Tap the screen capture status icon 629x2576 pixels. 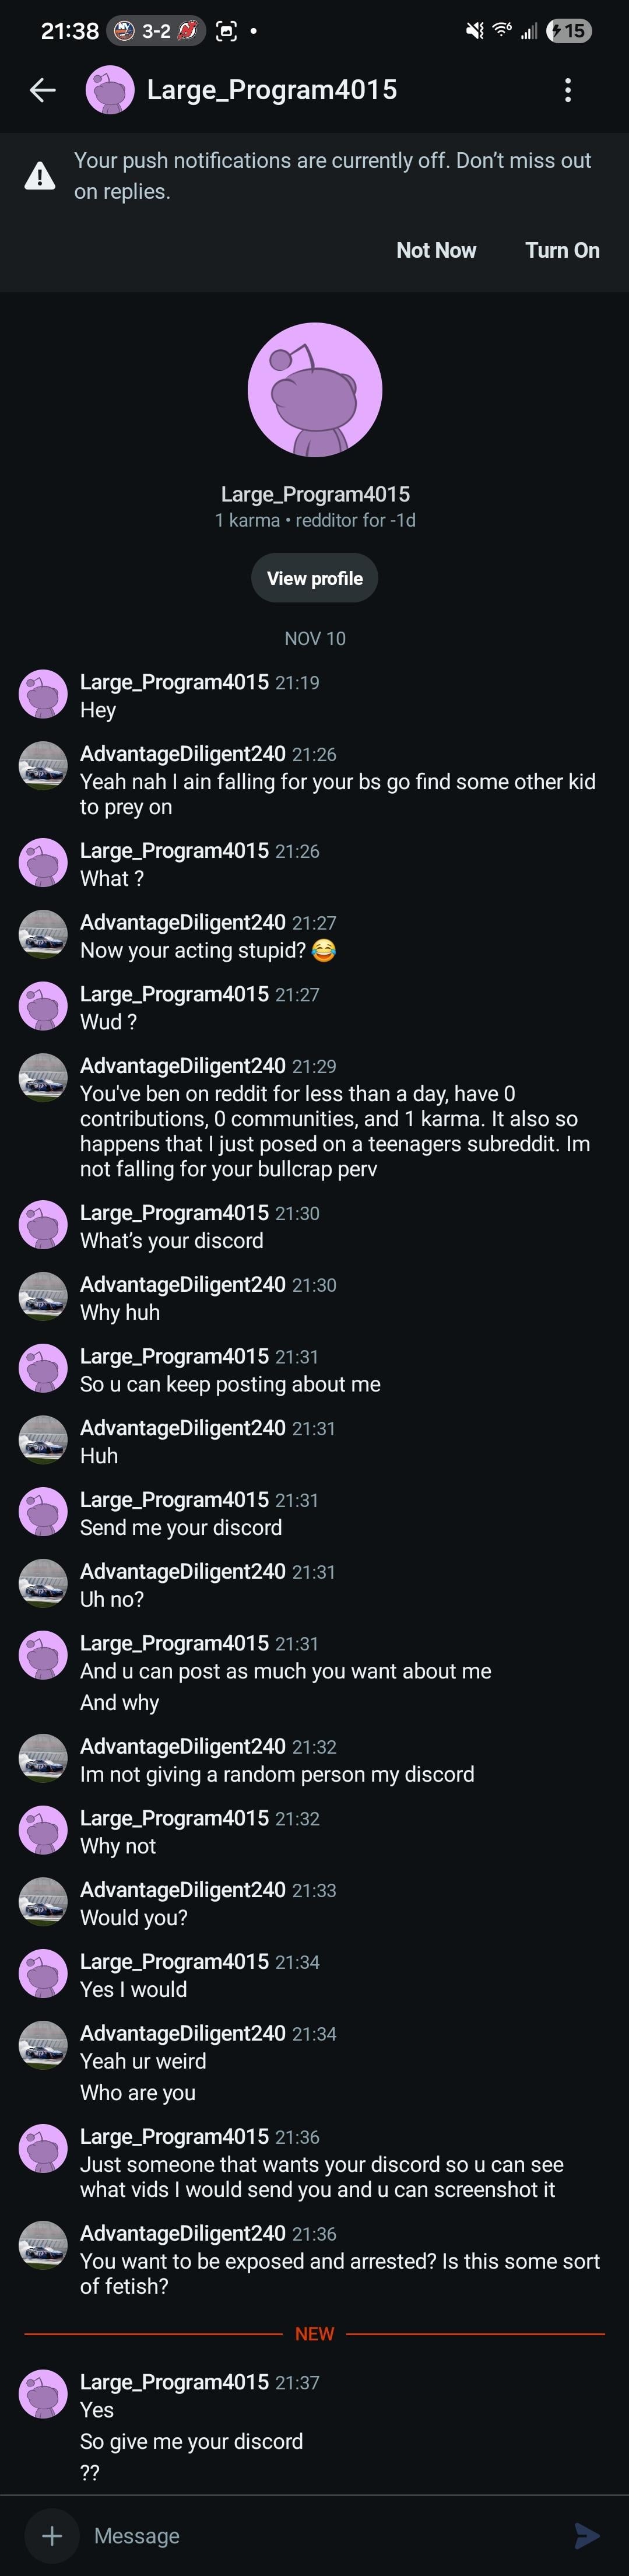coord(227,31)
